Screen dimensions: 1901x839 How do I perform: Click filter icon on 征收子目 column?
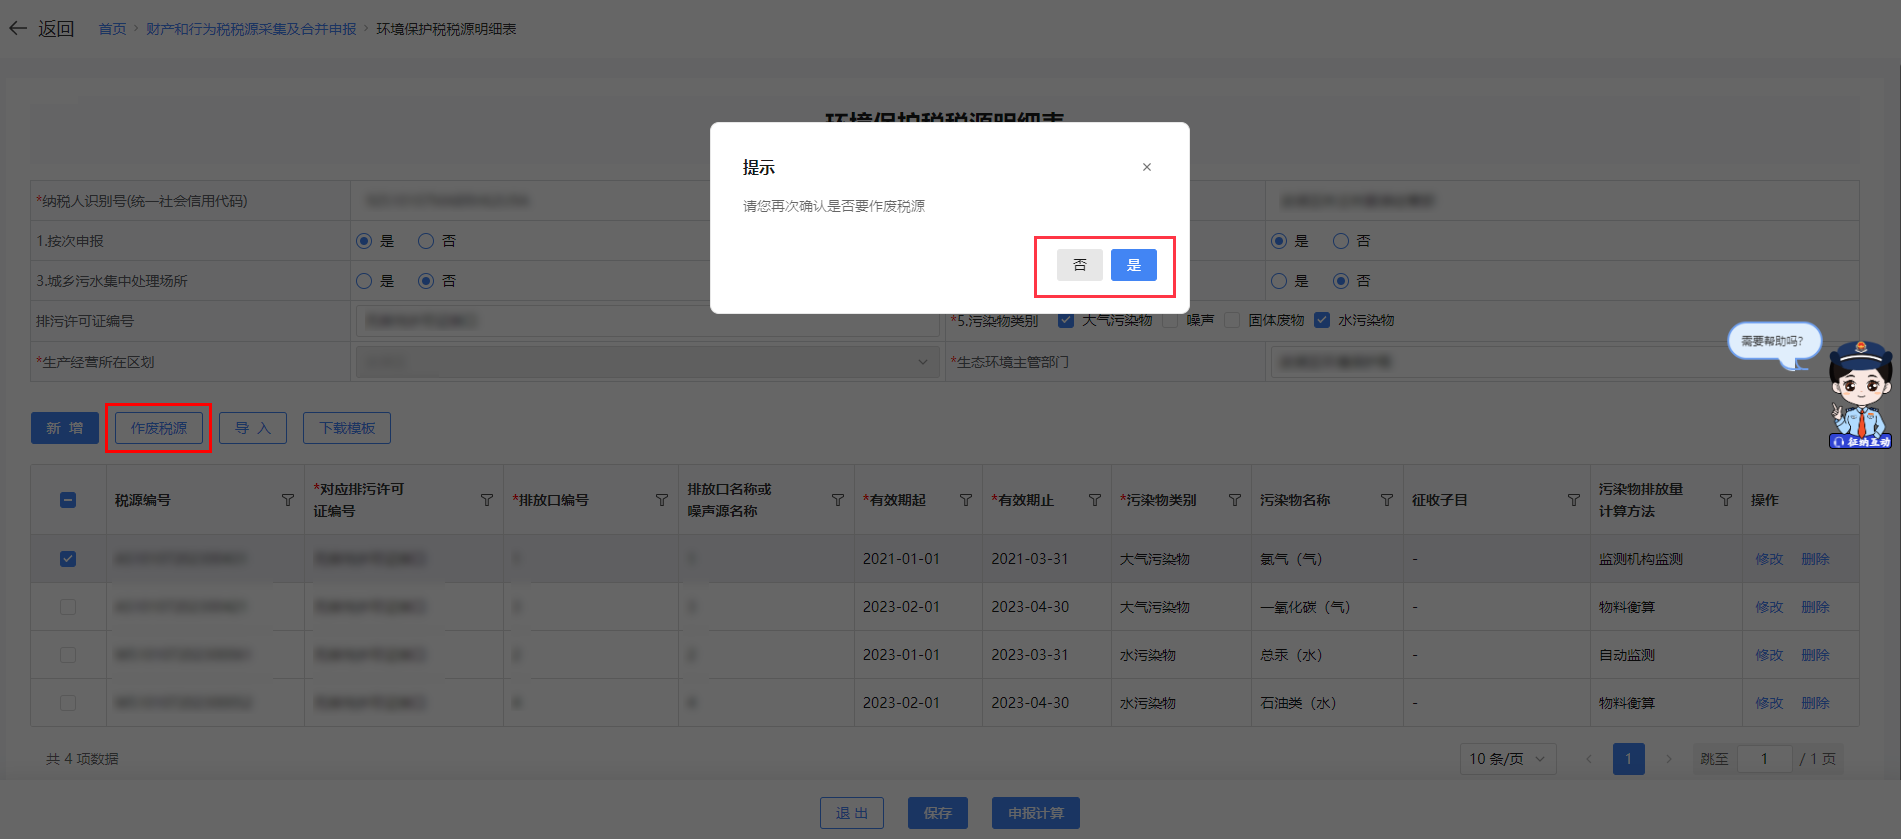point(1574,500)
